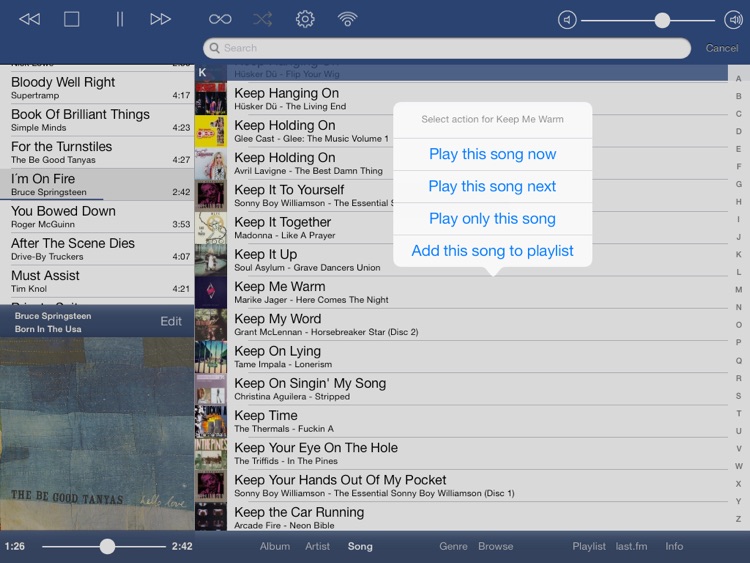Choose Add this song to playlist
This screenshot has height=563, width=750.
[x=492, y=251]
